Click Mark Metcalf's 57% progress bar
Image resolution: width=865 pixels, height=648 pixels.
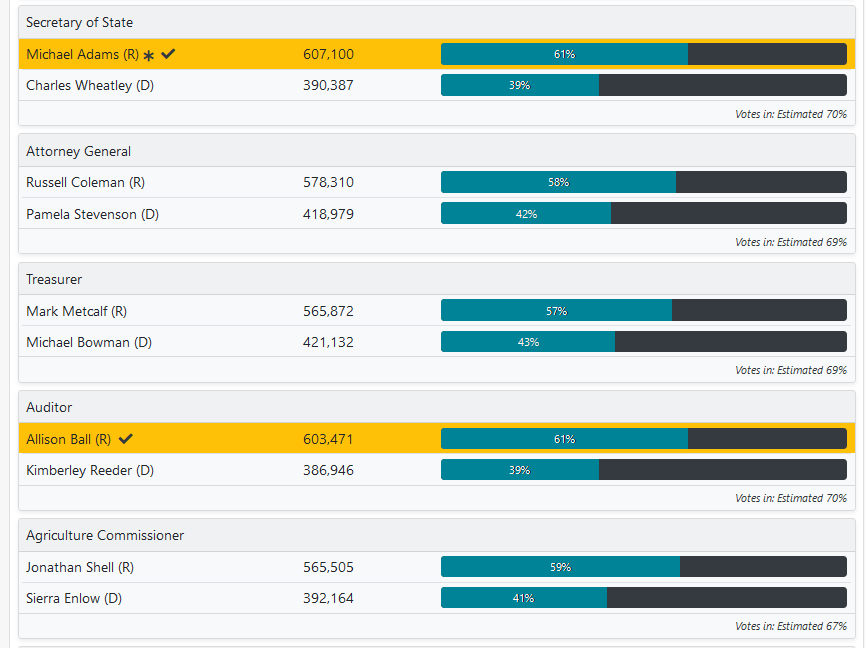click(x=644, y=310)
